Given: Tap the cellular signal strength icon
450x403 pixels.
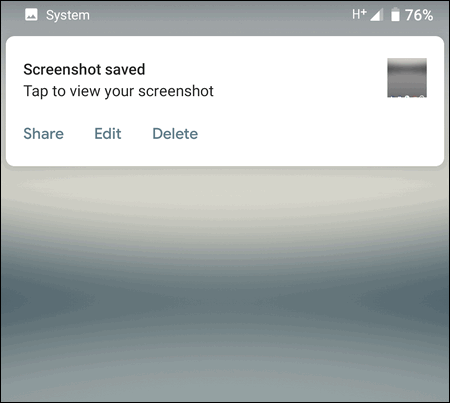Looking at the screenshot, I should click(x=377, y=15).
